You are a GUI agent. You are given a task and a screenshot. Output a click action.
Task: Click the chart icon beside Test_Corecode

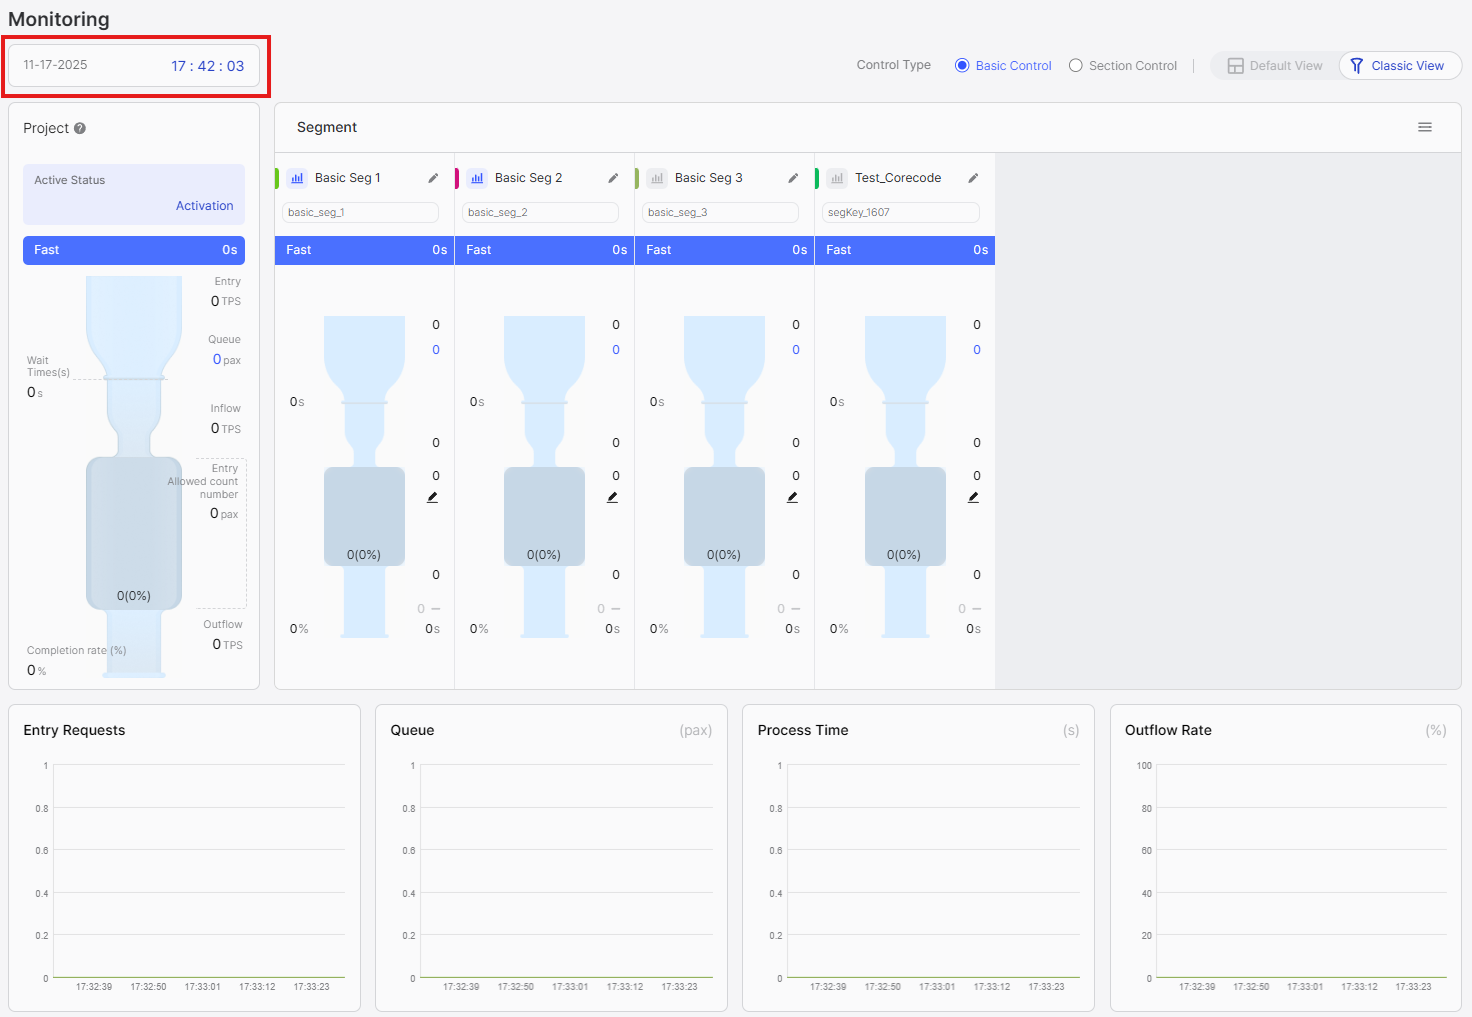pyautogui.click(x=837, y=178)
